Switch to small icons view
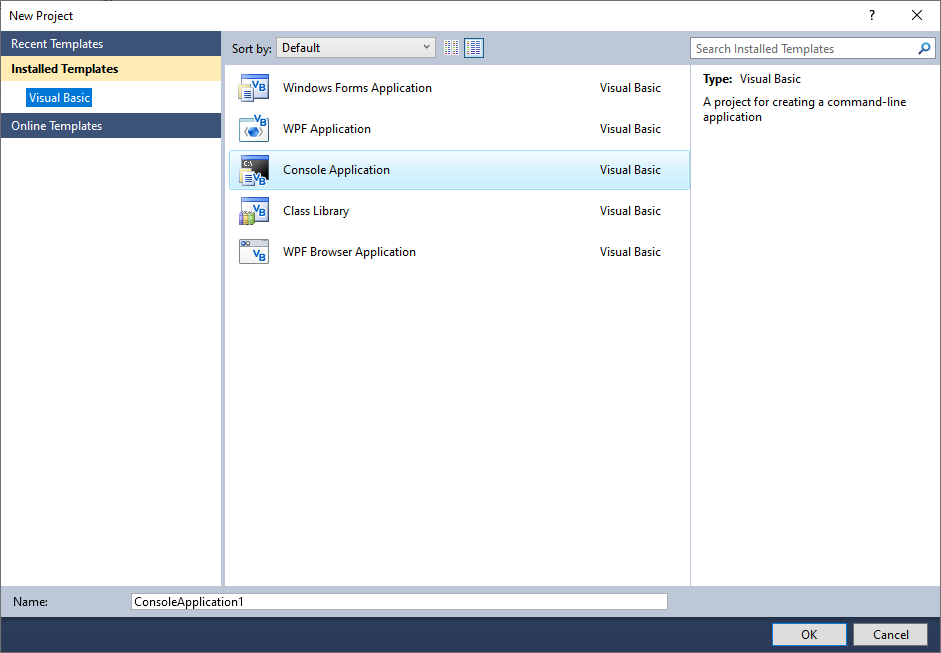Viewport: 941px width, 653px height. point(451,48)
